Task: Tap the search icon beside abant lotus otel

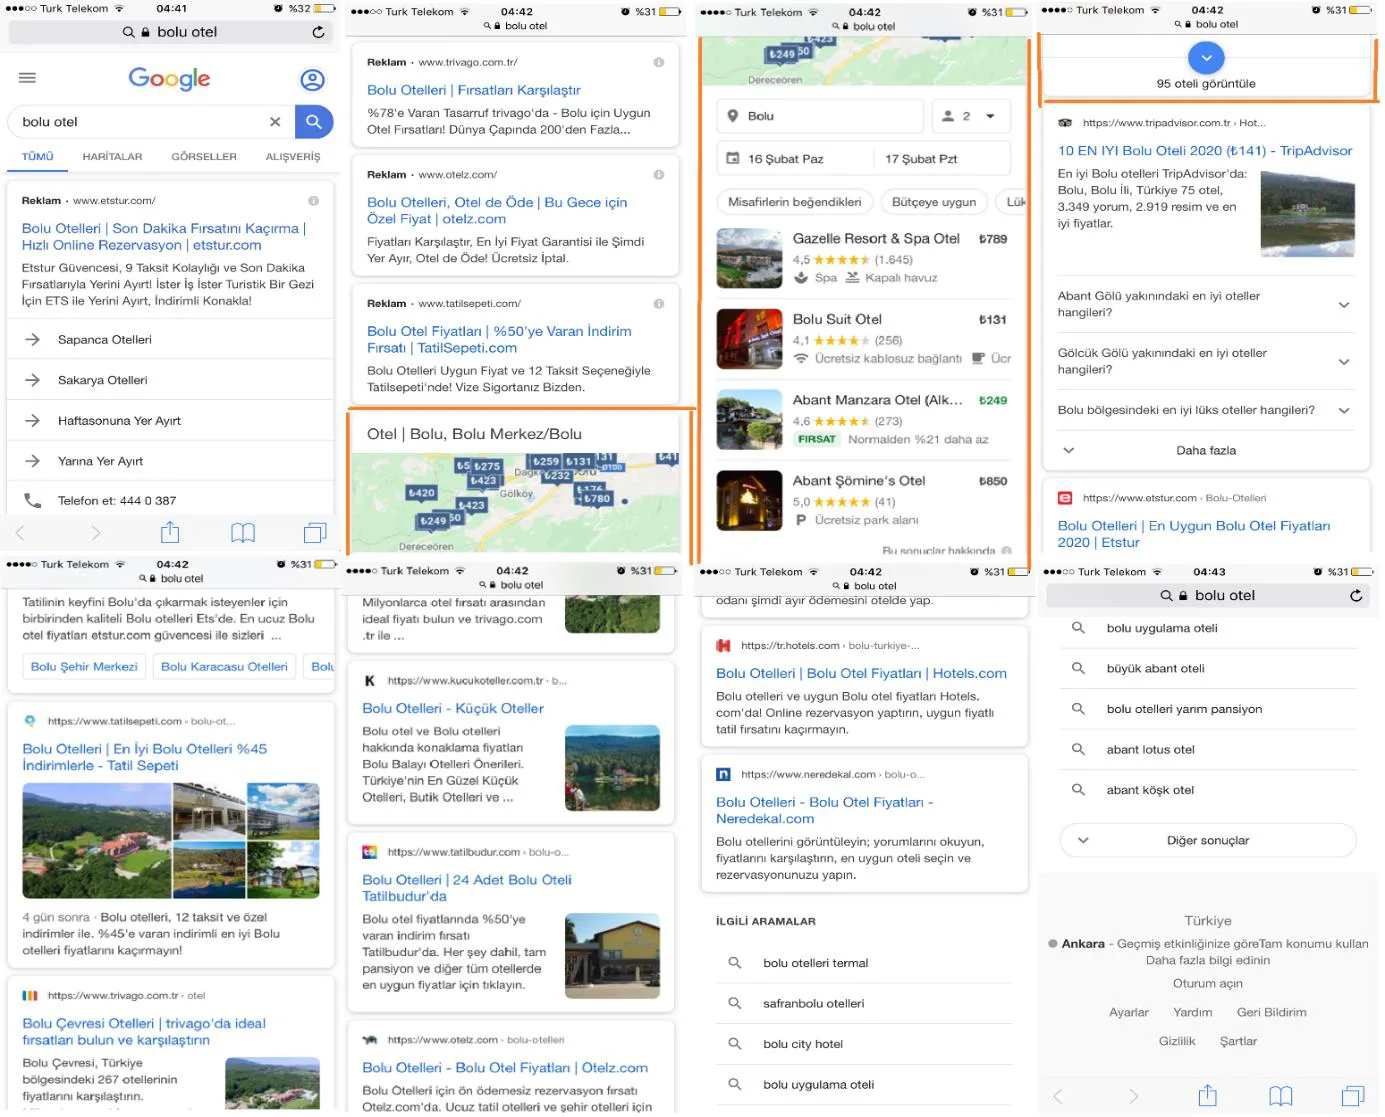Action: click(1078, 749)
